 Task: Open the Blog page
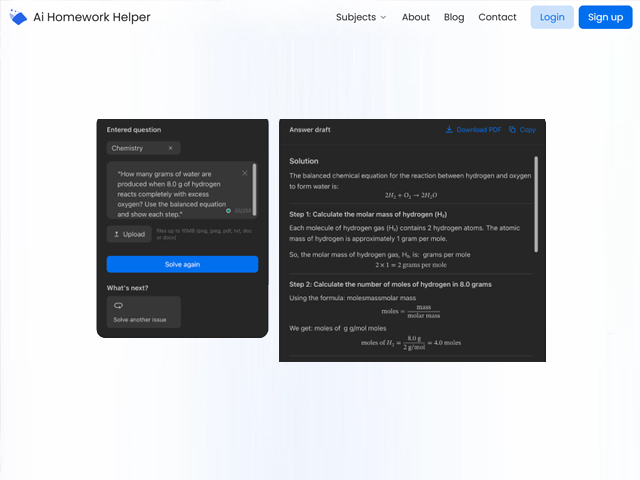454,17
